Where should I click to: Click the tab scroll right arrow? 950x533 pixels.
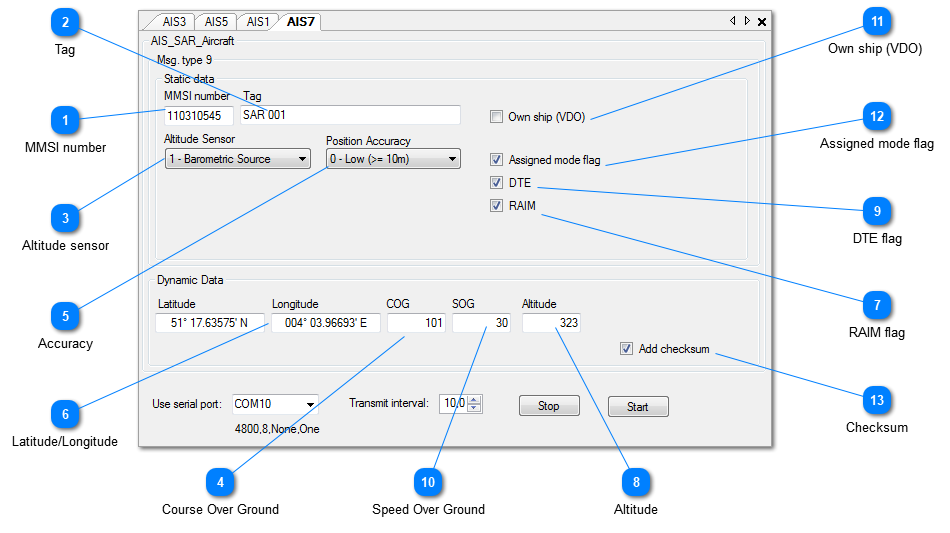click(x=747, y=21)
